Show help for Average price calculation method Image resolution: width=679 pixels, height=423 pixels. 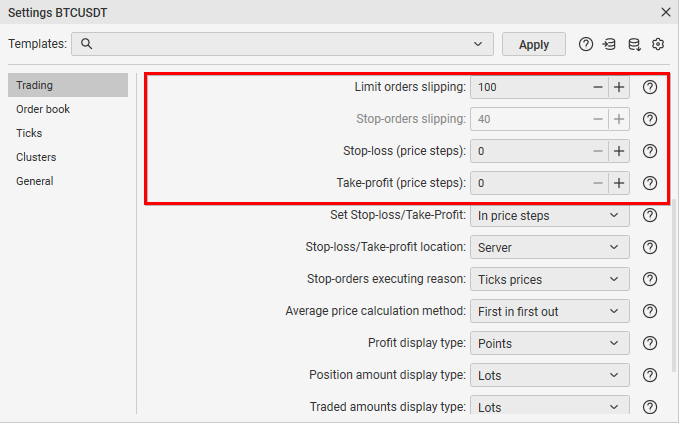point(650,311)
